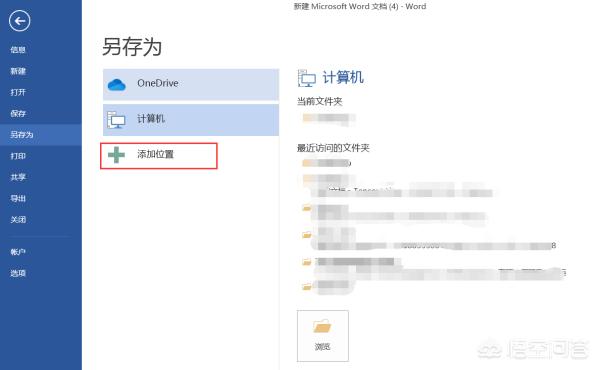Go to the 共享 section
The width and height of the screenshot is (600, 370).
pyautogui.click(x=18, y=177)
